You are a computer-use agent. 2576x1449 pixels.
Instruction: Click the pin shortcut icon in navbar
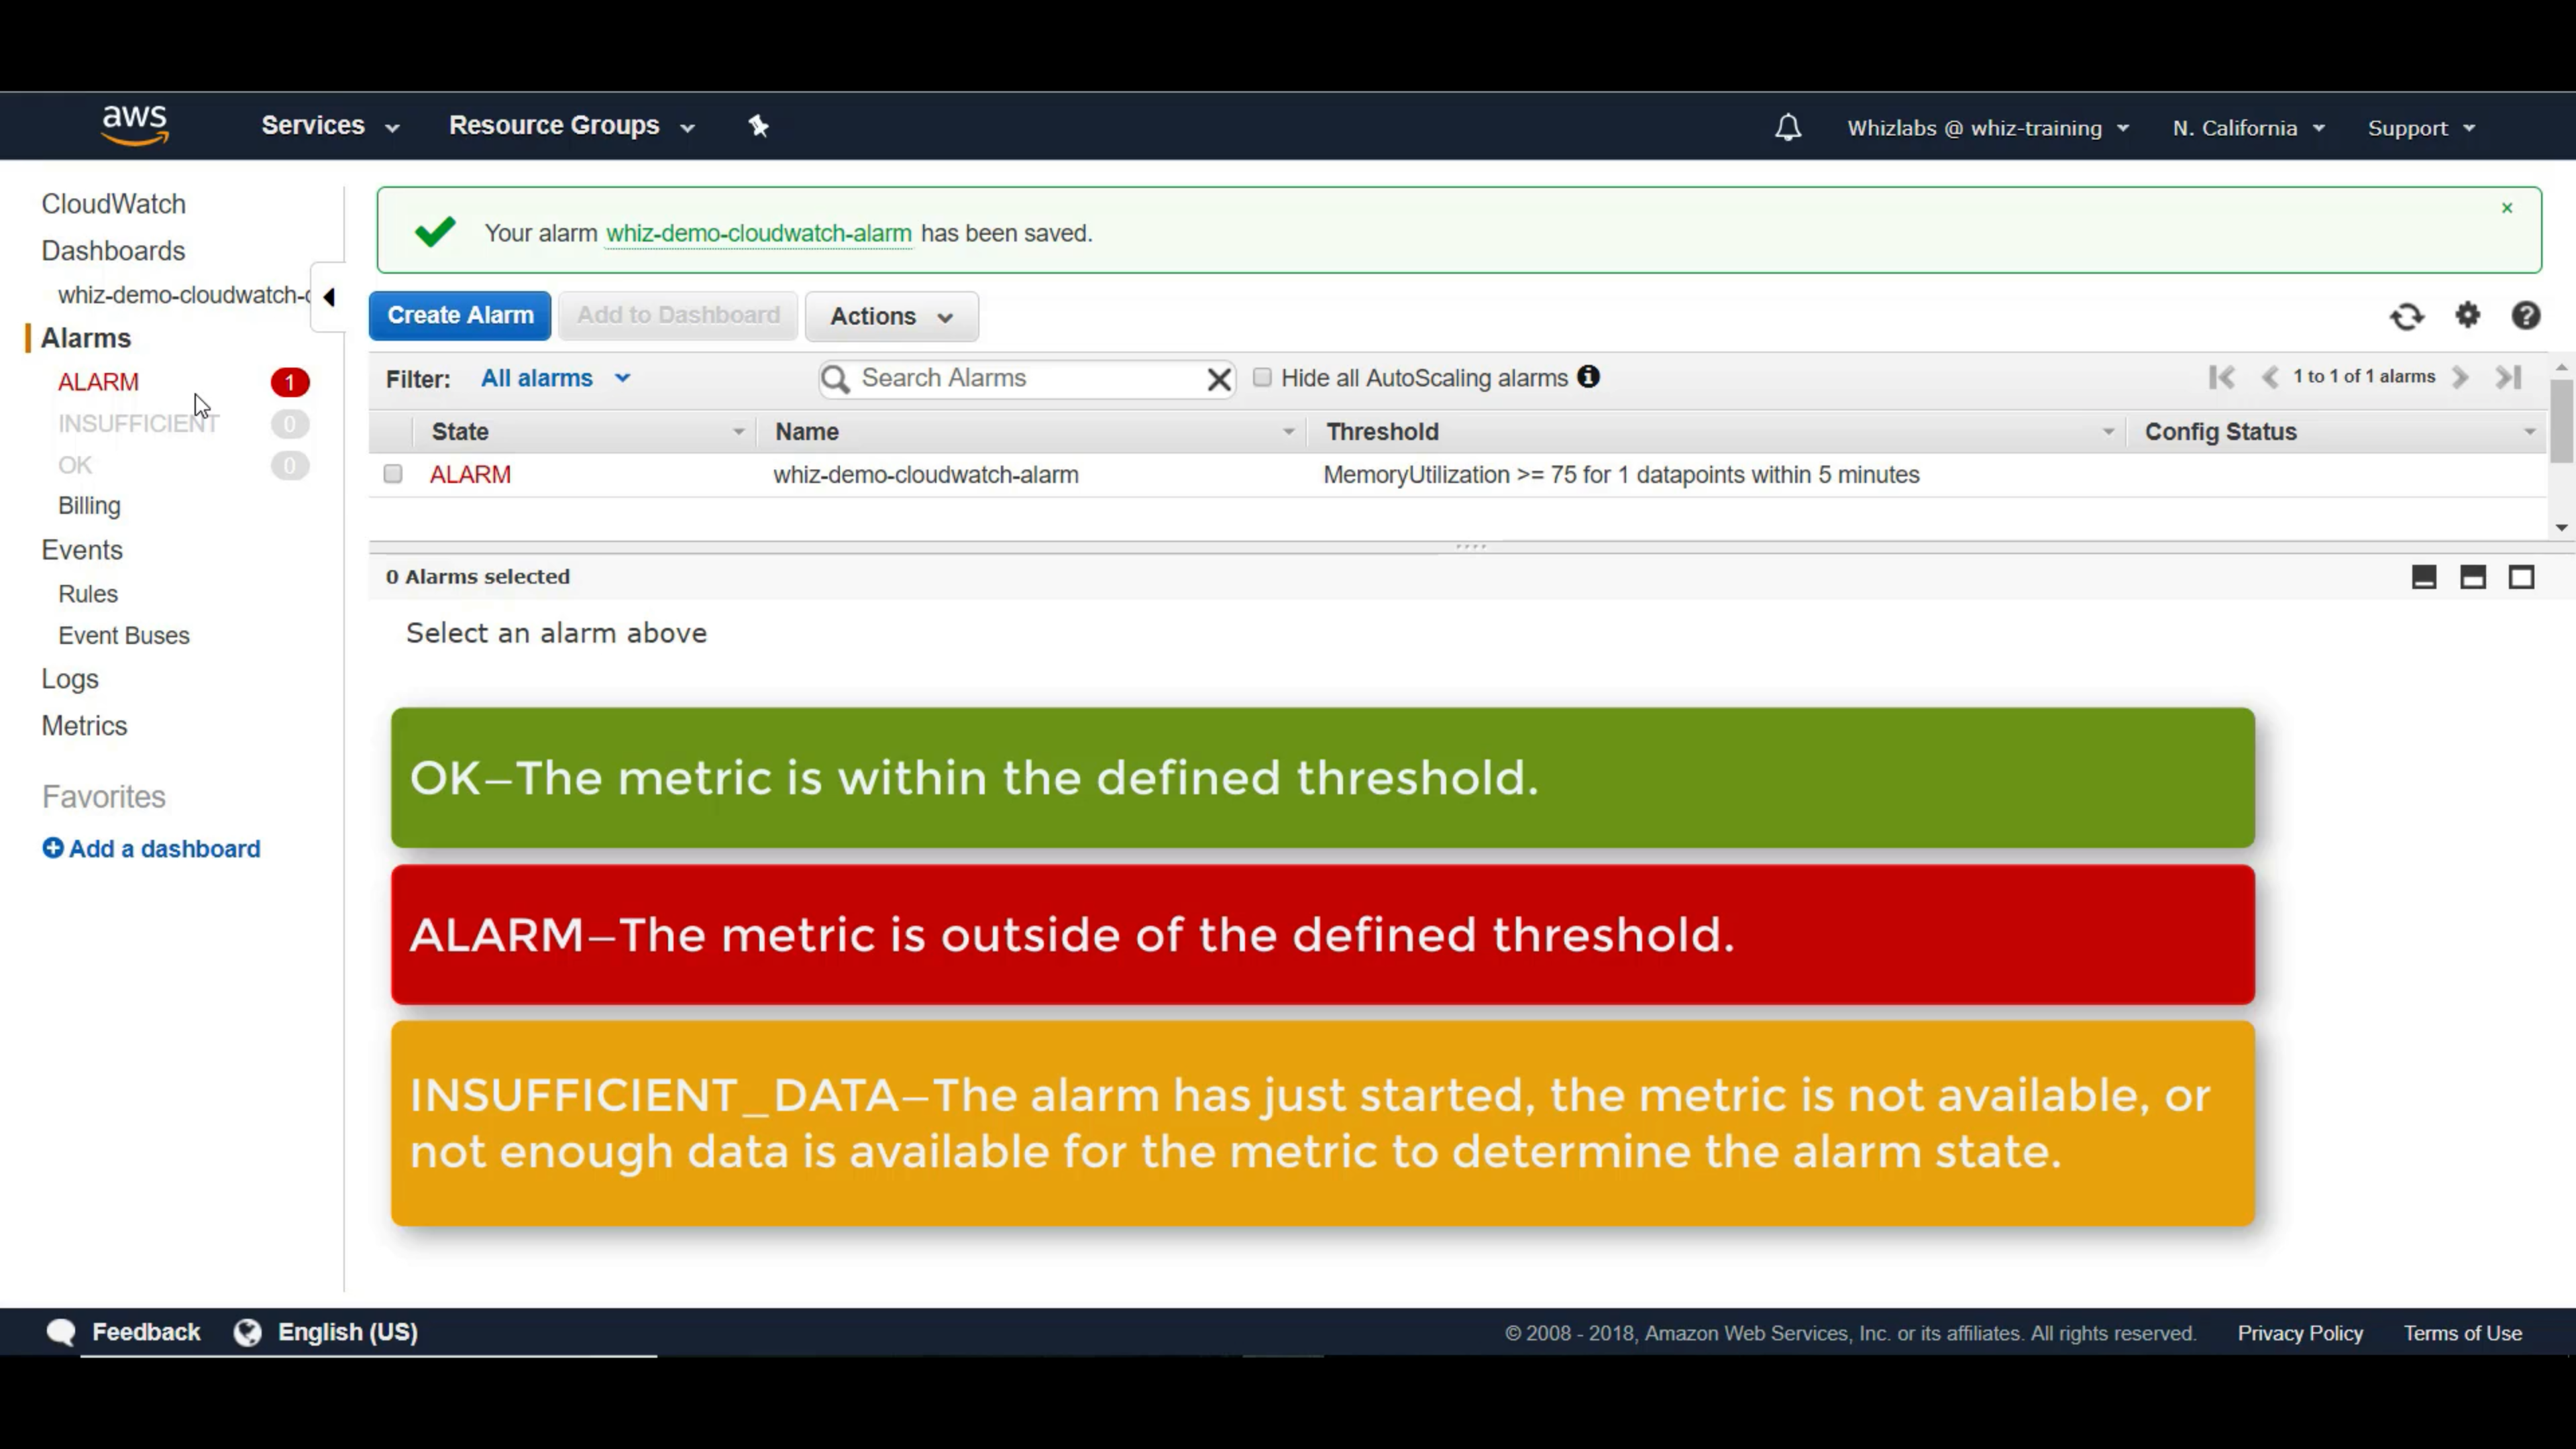(x=758, y=126)
